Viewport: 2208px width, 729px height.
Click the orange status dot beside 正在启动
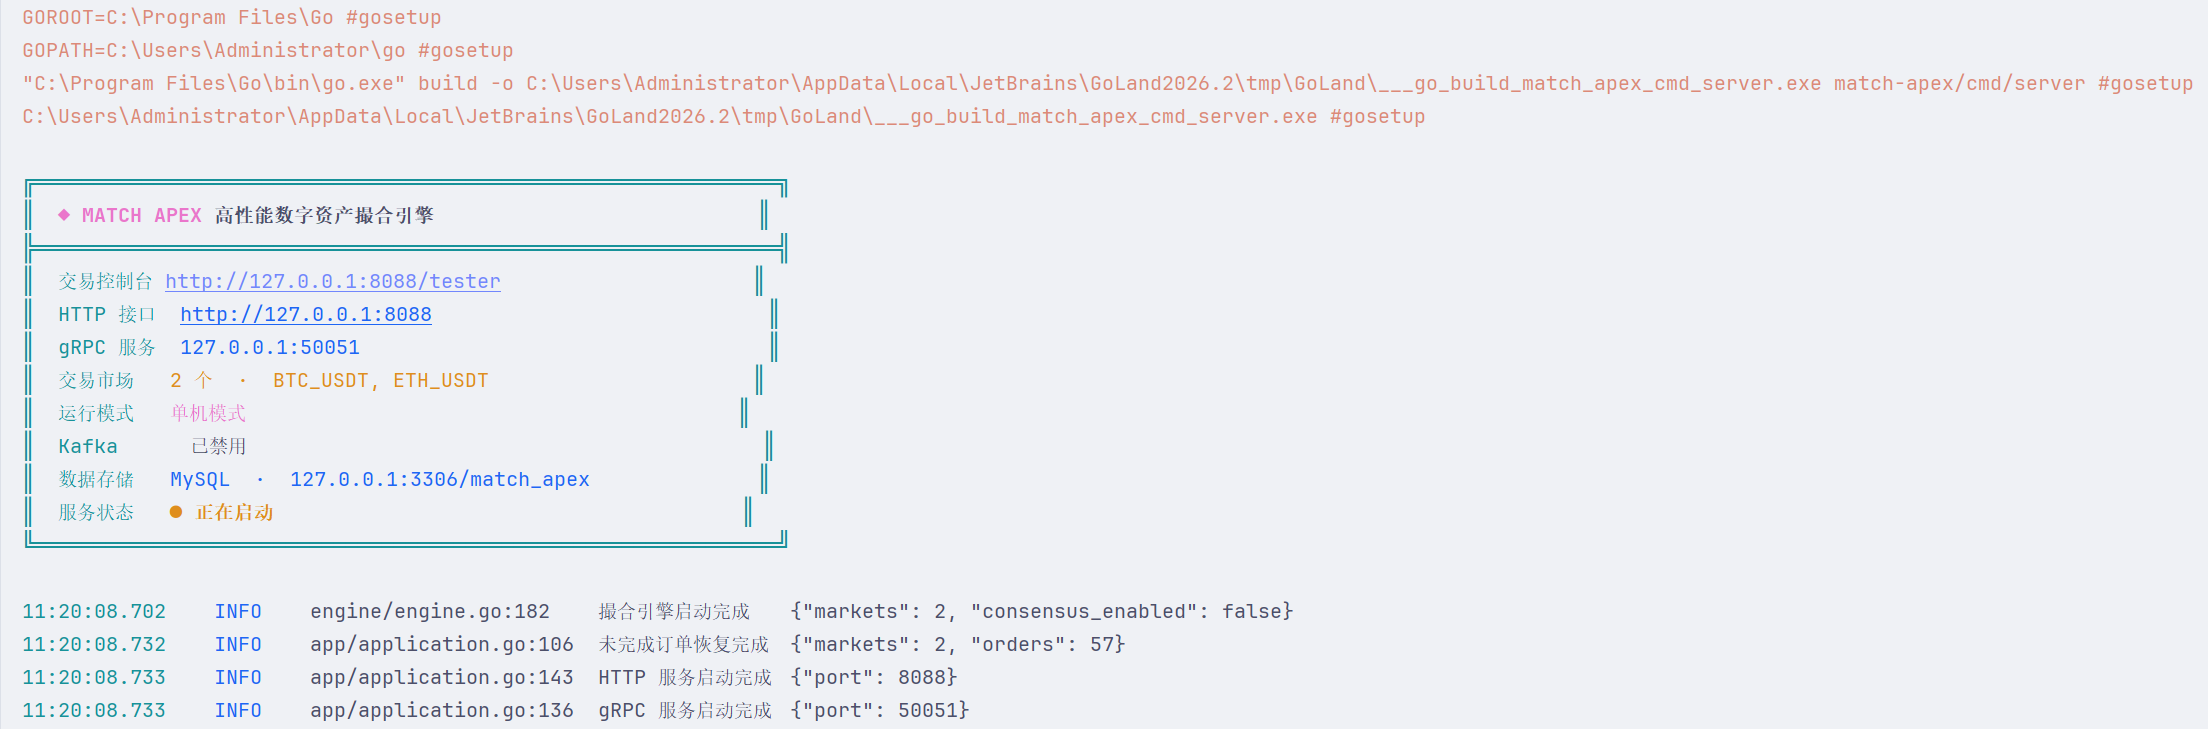click(176, 512)
